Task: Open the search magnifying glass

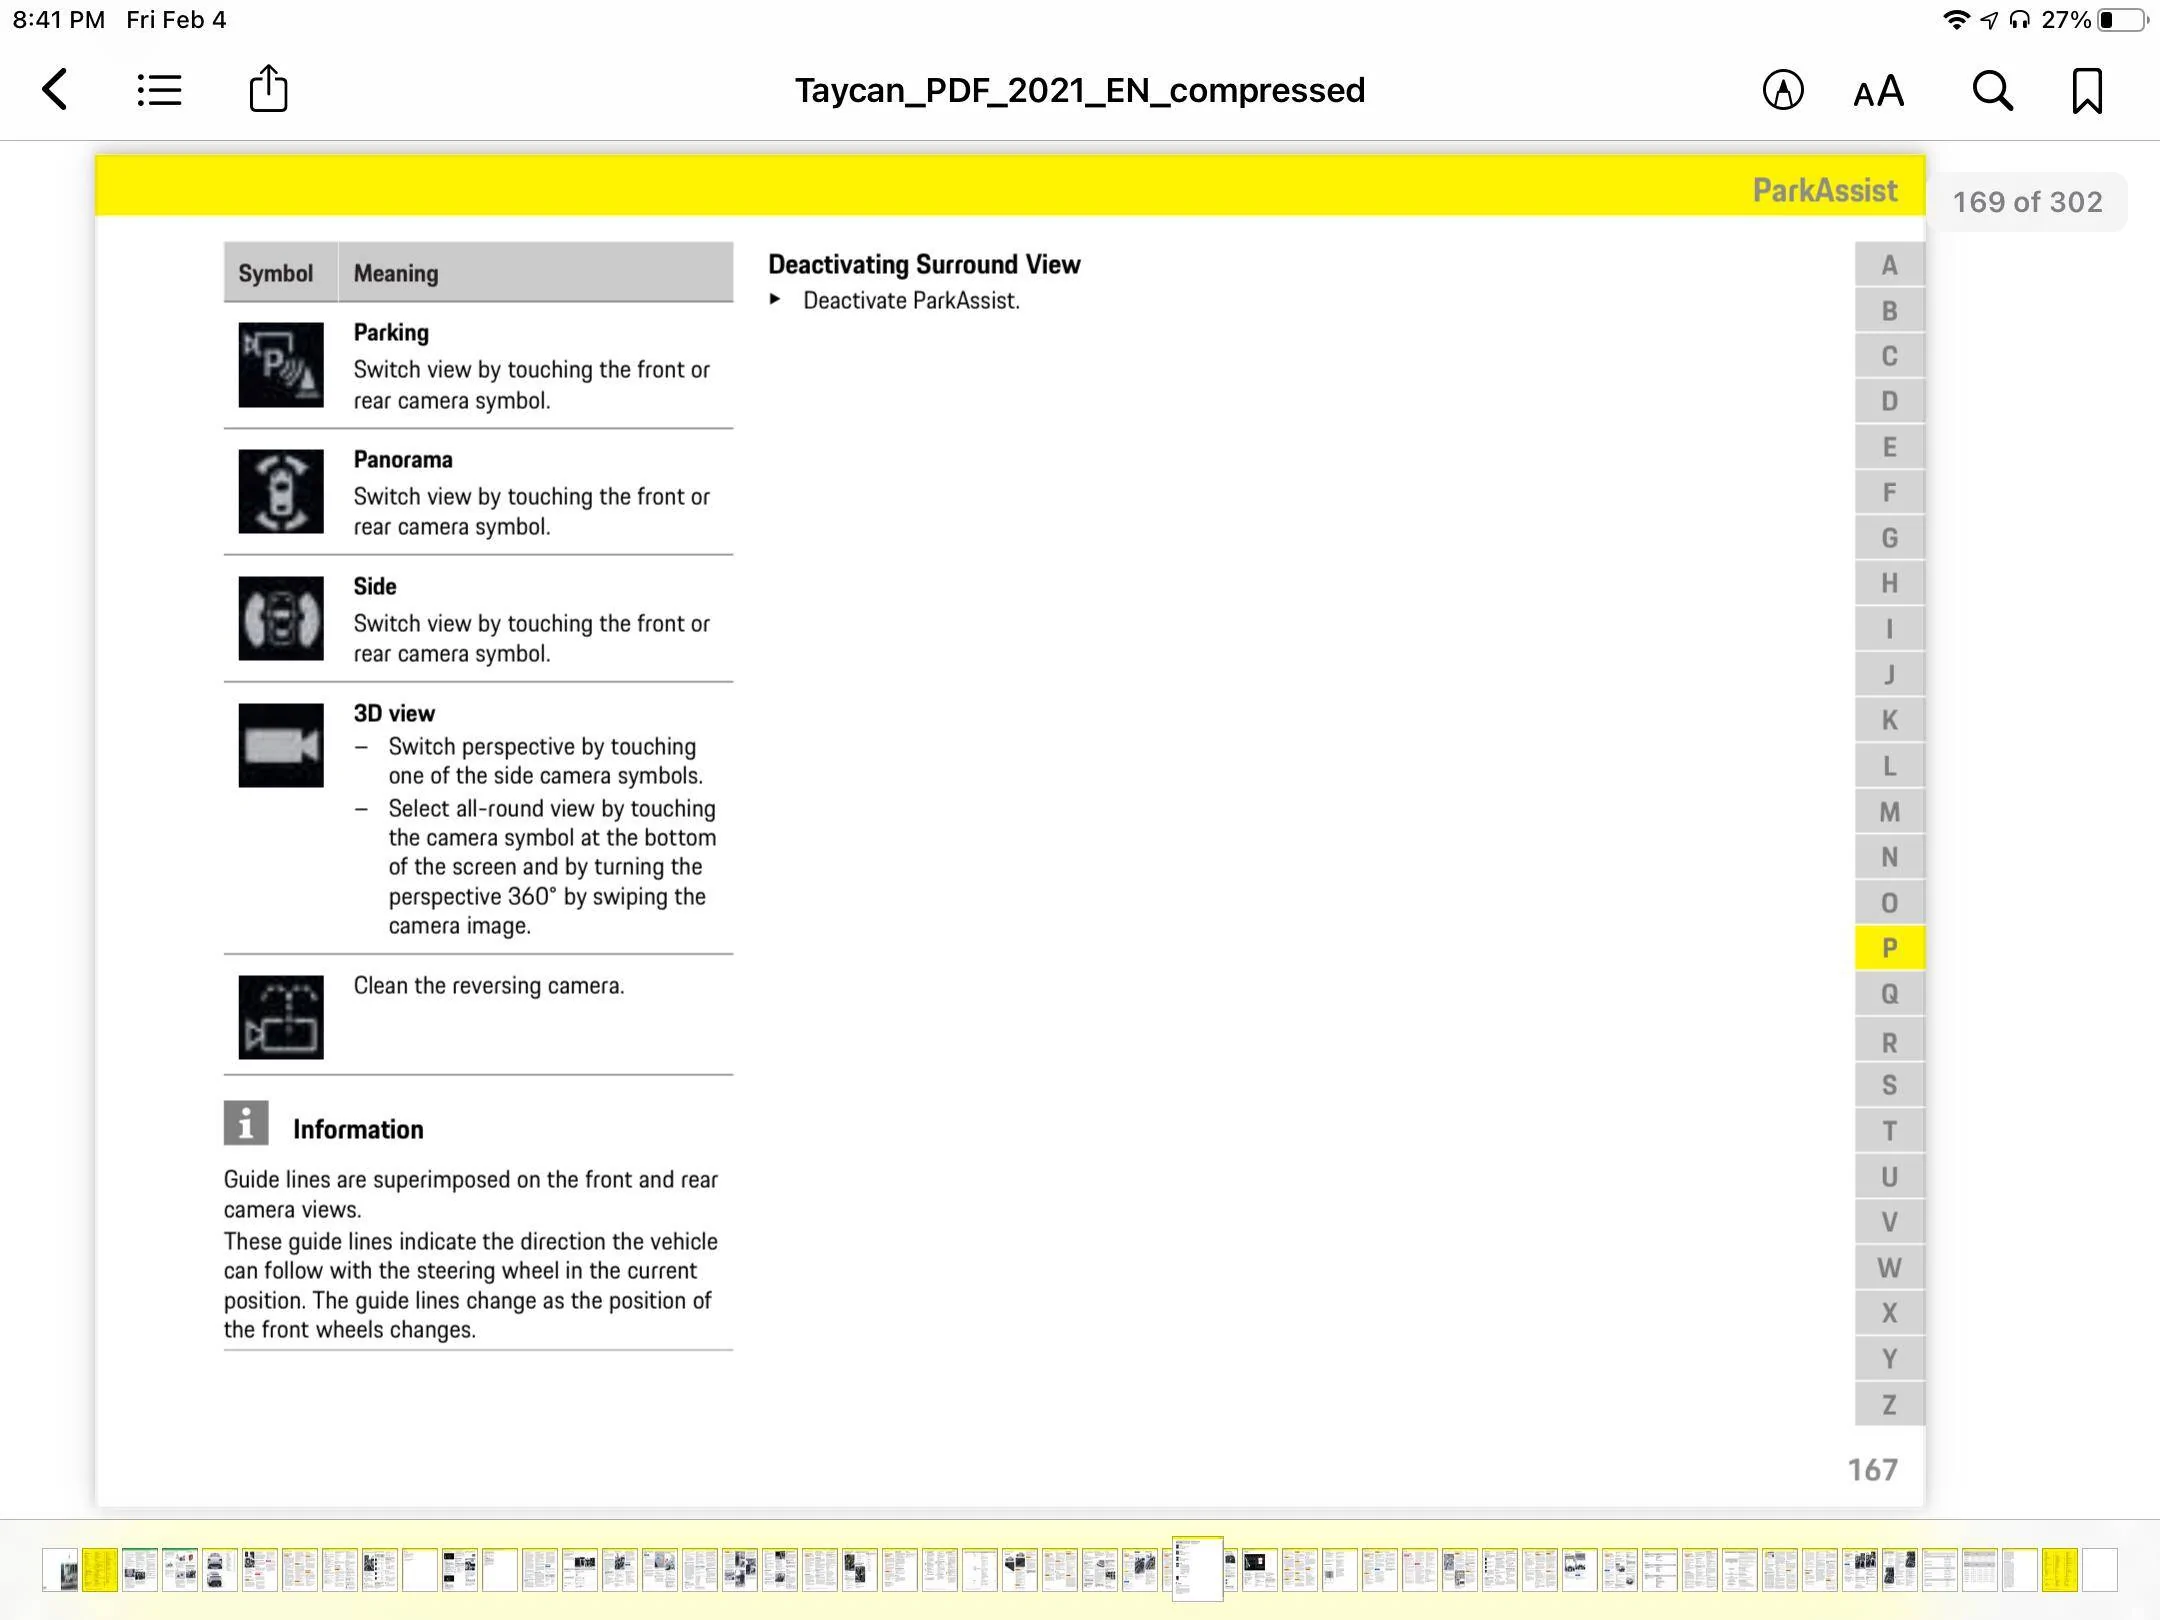Action: (x=1992, y=90)
